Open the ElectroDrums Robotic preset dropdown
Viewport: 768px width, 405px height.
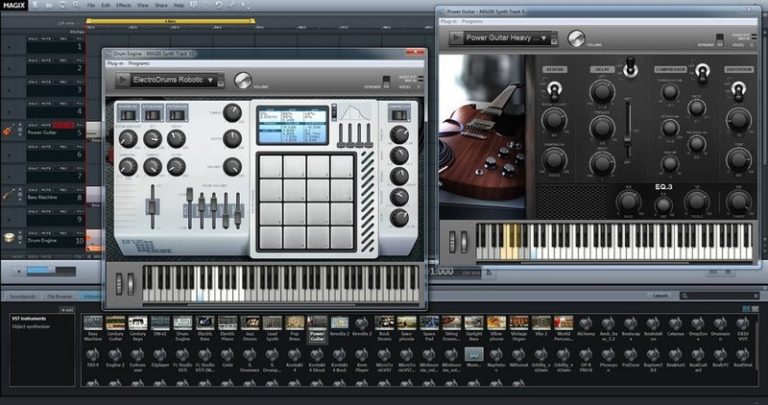(x=173, y=80)
